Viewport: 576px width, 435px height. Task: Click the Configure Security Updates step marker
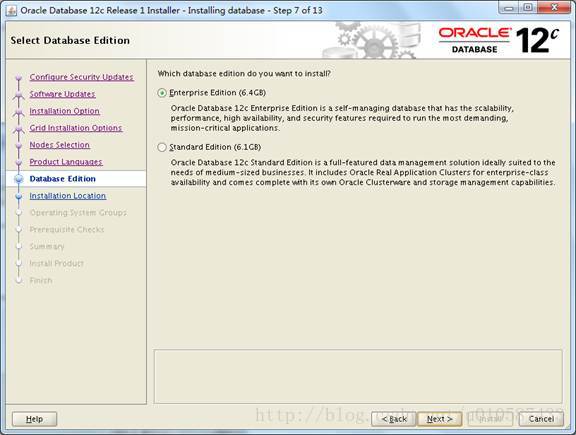click(19, 78)
